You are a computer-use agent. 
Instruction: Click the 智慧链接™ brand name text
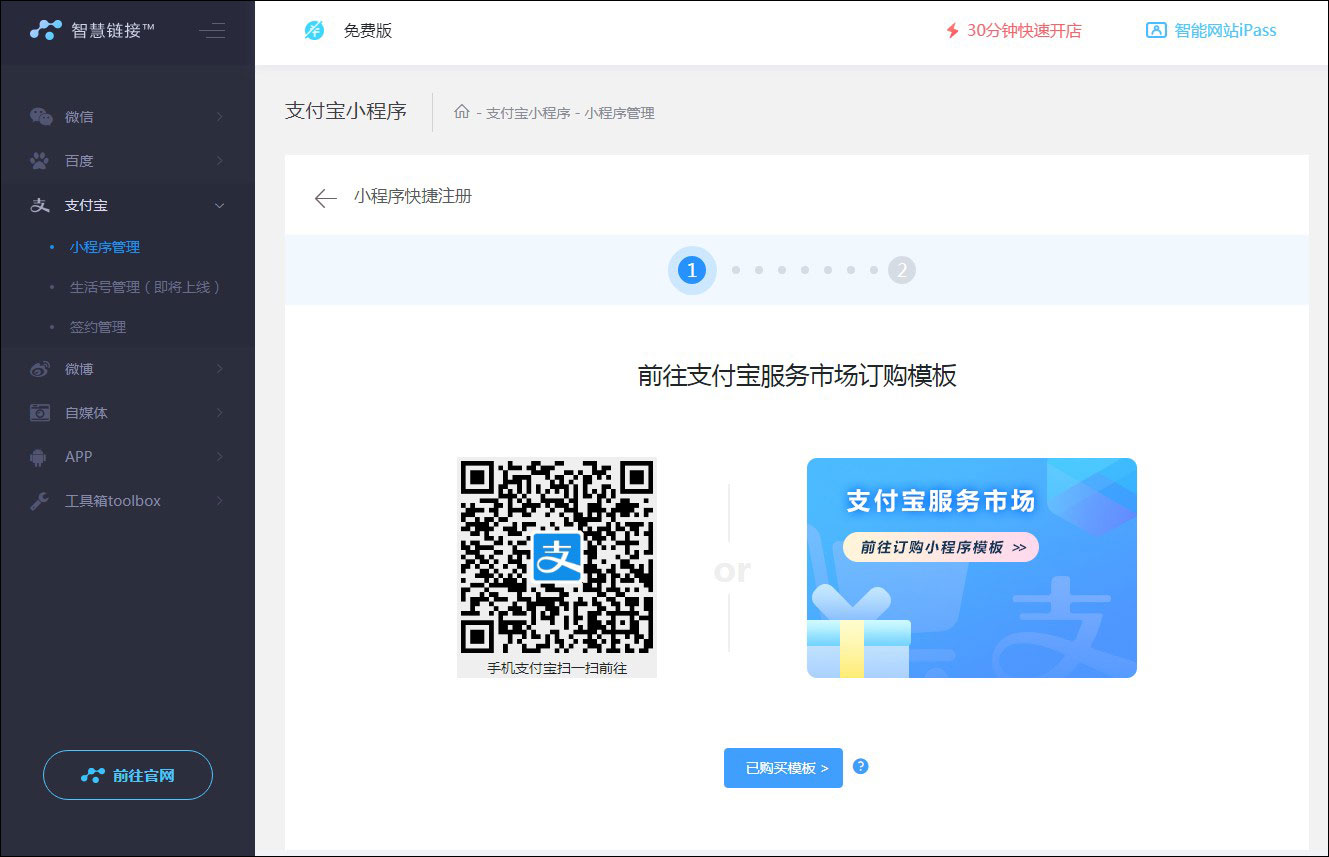tap(113, 30)
